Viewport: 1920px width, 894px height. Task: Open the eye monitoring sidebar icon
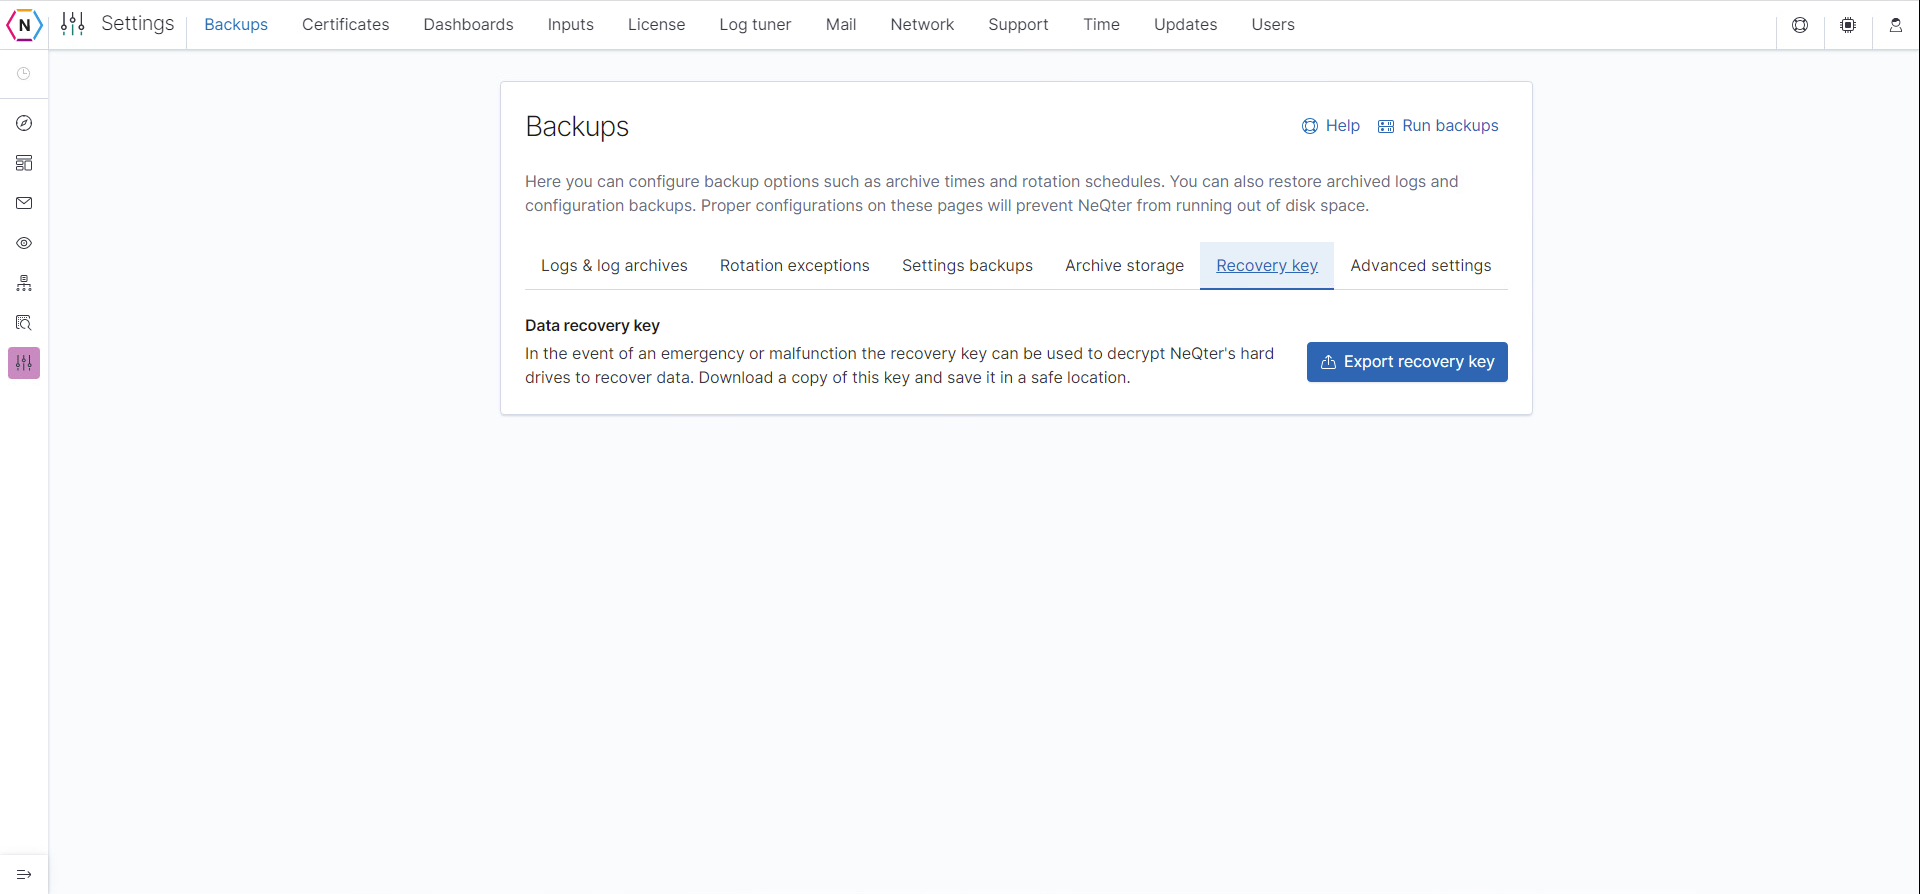pyautogui.click(x=24, y=243)
